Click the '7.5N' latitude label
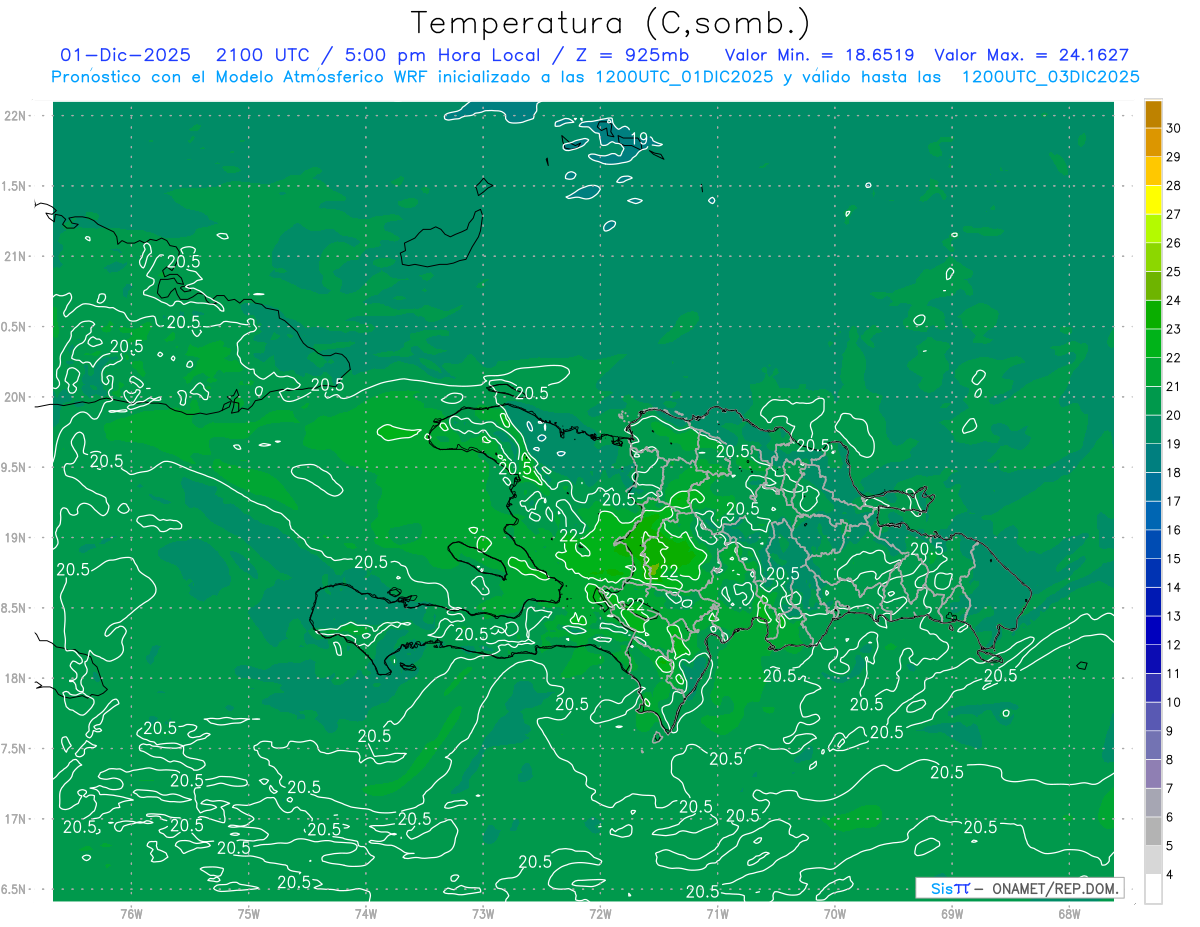This screenshot has width=1200, height=927. tap(14, 749)
